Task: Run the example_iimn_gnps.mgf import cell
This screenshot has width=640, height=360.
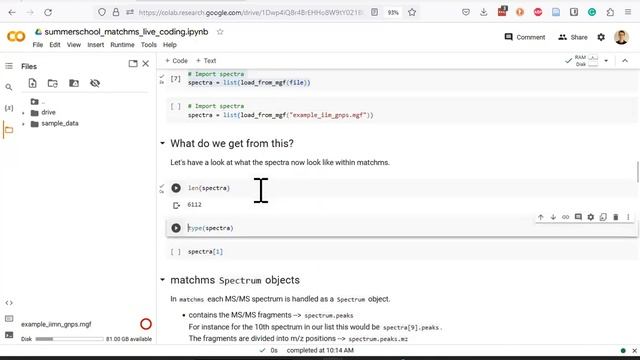Action: coord(176,107)
